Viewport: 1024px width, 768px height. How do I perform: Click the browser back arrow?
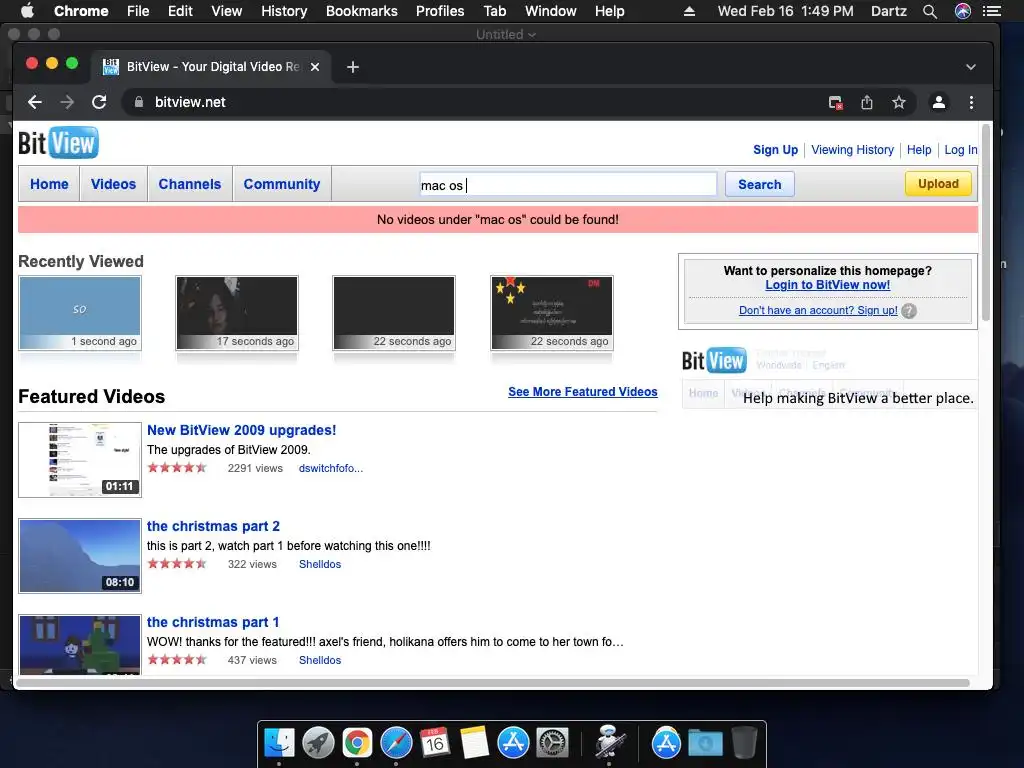coord(35,102)
